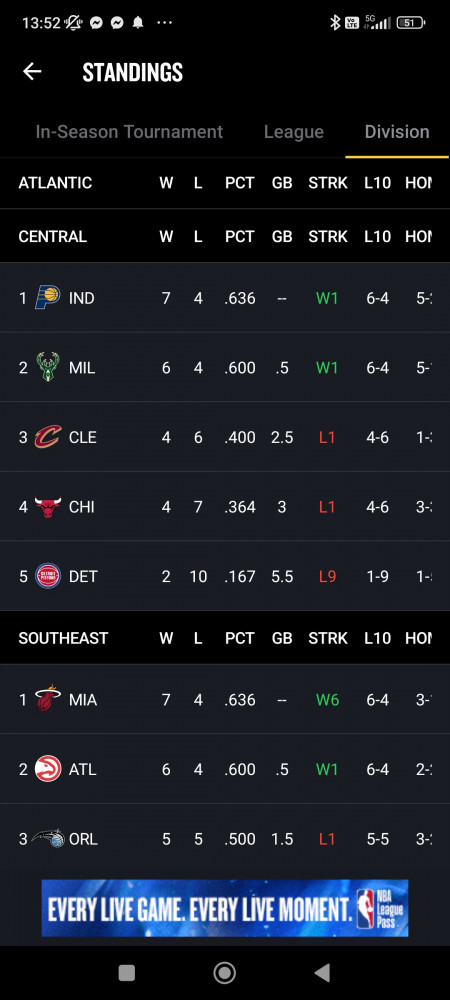Tap the Android home navigation button
Image resolution: width=450 pixels, height=1000 pixels.
tap(224, 973)
